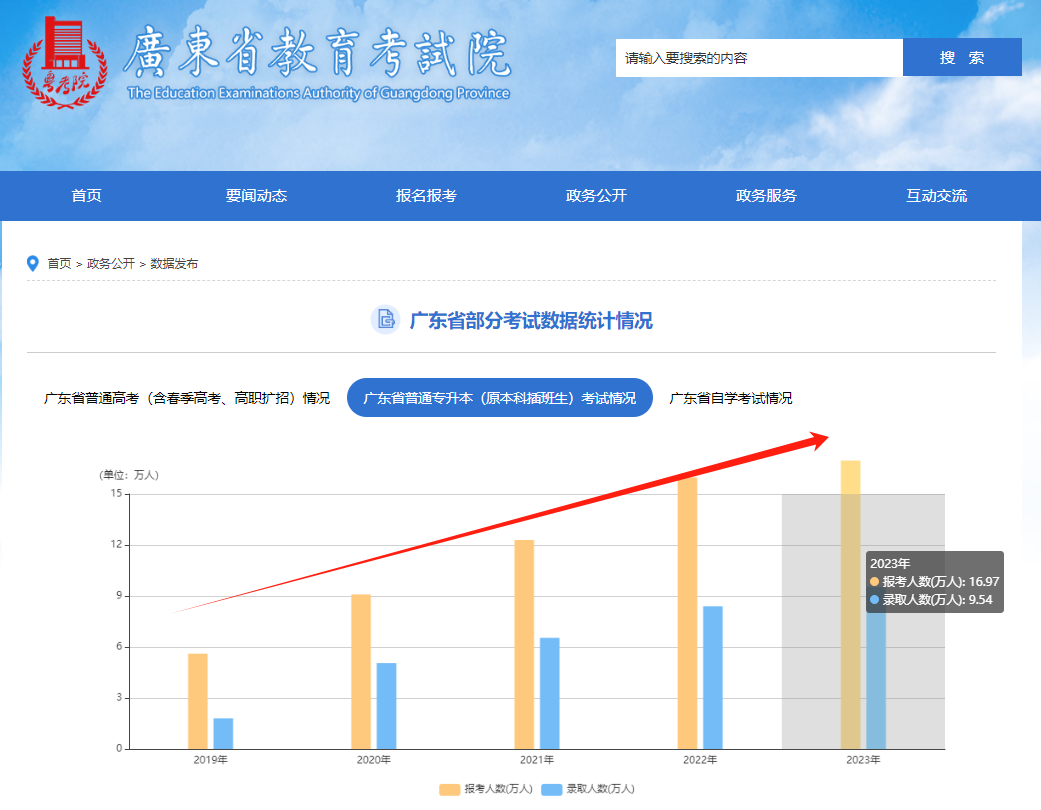Click inside the search input field
Image resolution: width=1041 pixels, height=810 pixels.
758,58
